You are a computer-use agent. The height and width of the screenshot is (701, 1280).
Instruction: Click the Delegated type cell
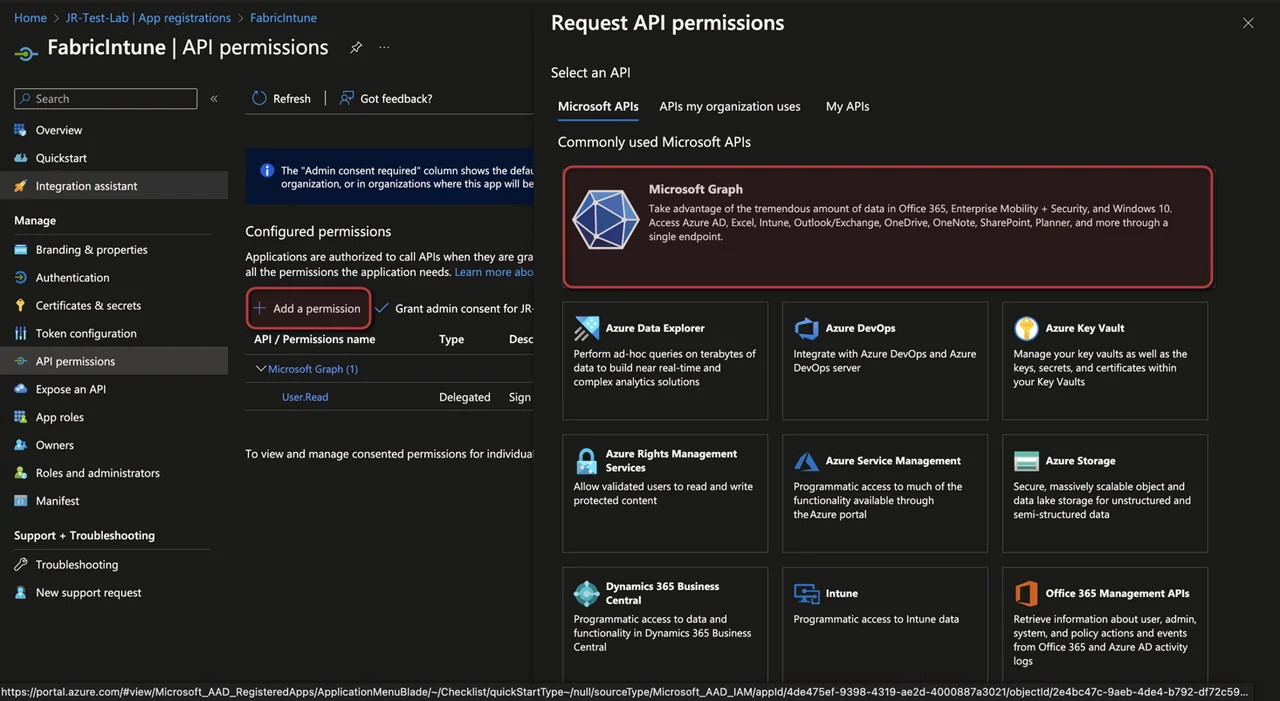click(x=465, y=397)
